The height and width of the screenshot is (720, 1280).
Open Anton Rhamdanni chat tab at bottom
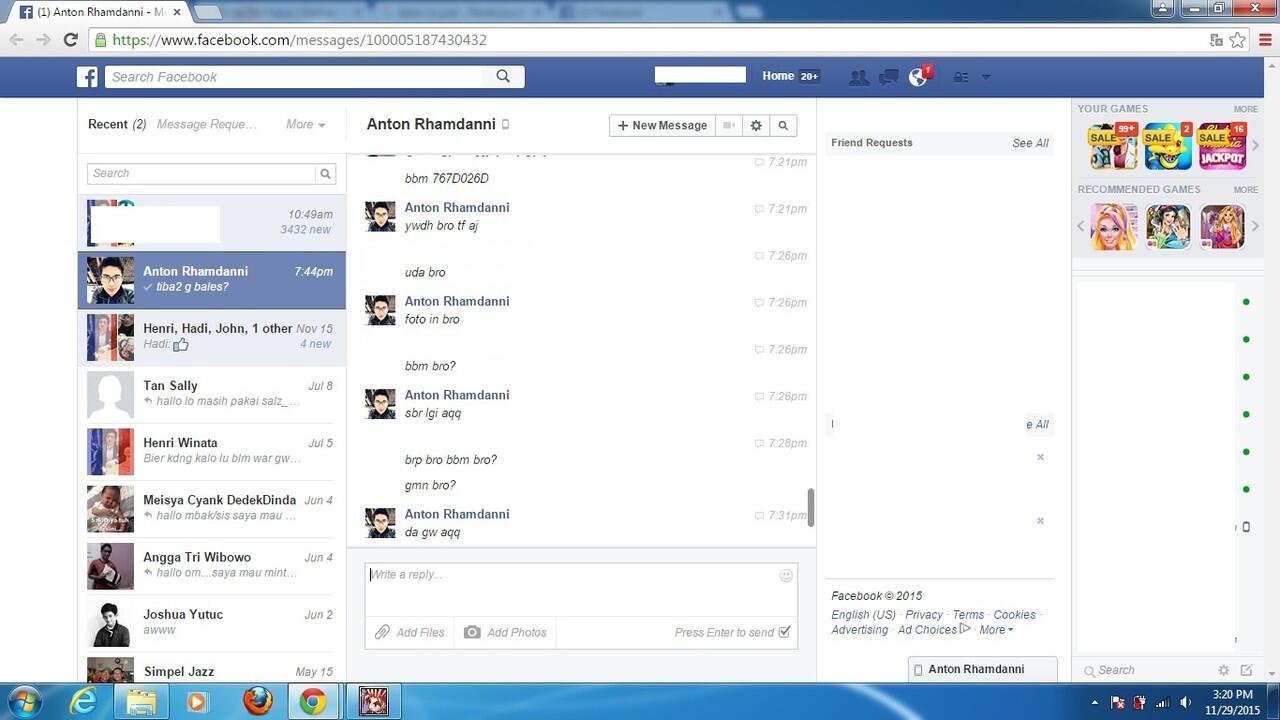click(x=982, y=669)
